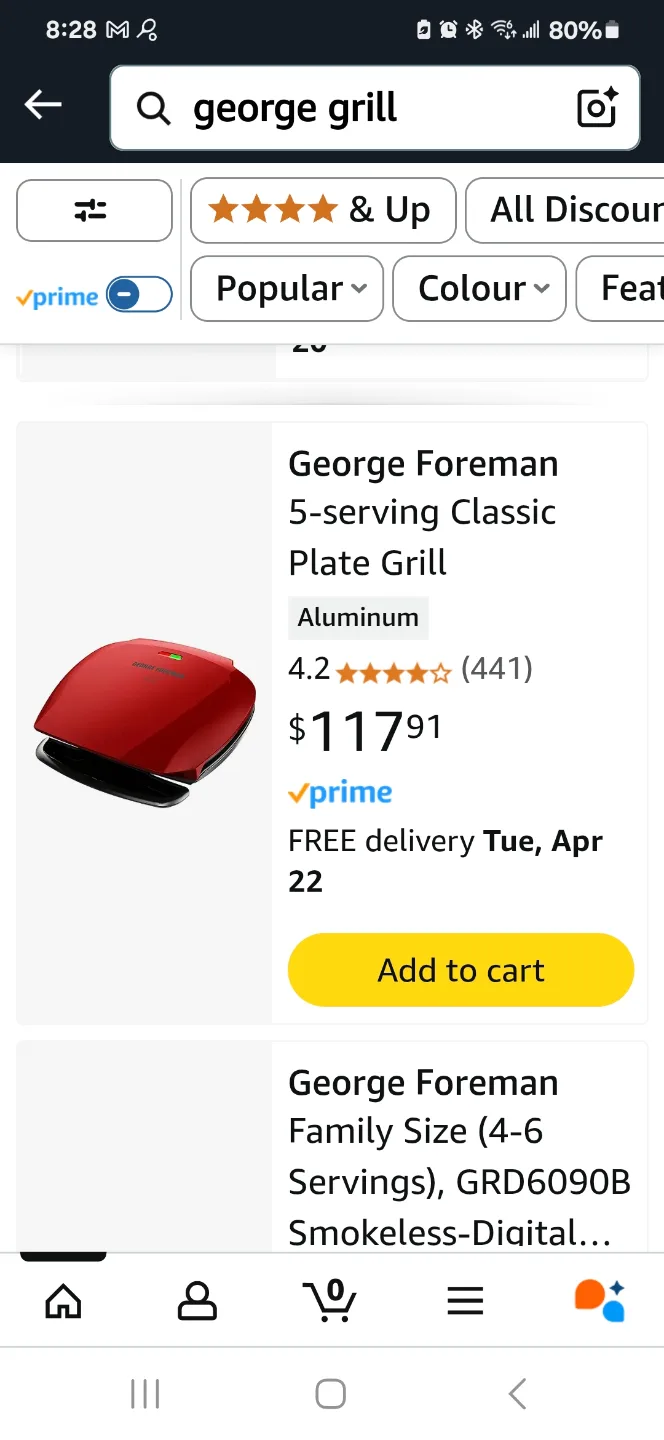Select the 4 stars & Up filter
The width and height of the screenshot is (664, 1440).
[322, 210]
